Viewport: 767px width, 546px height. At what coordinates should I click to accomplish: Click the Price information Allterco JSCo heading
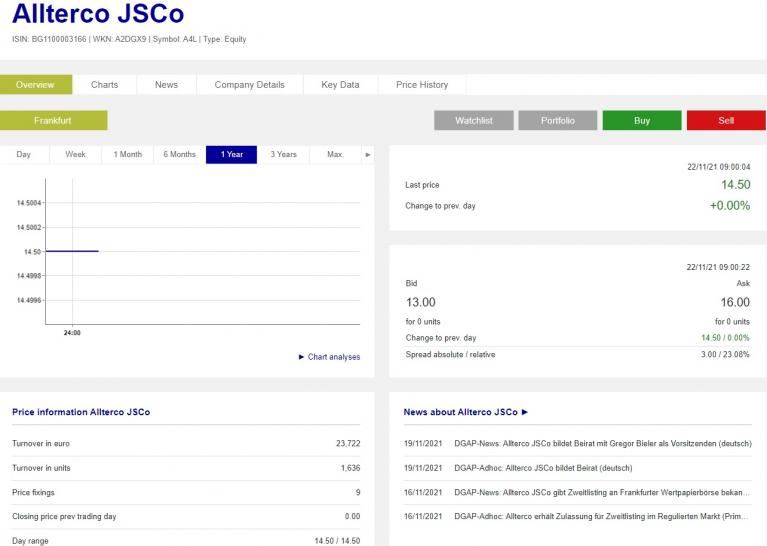(x=81, y=412)
